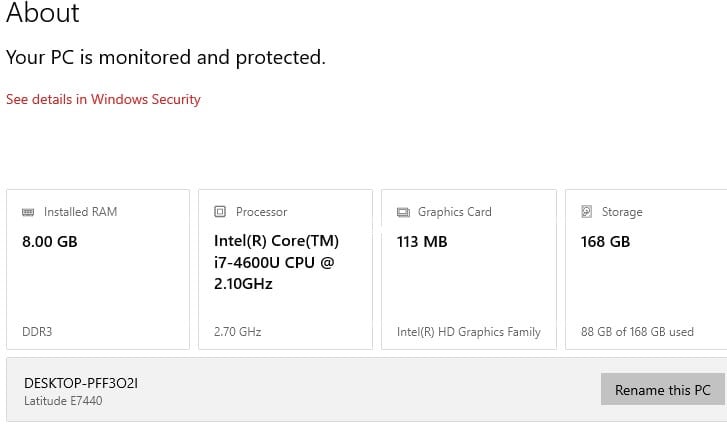727x426 pixels.
Task: Click the Processor chip icon
Action: tap(220, 212)
